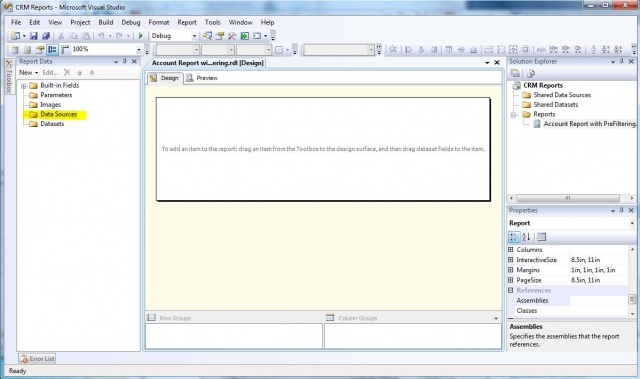Open the Toolbox side tab
The image size is (640, 379).
click(9, 77)
